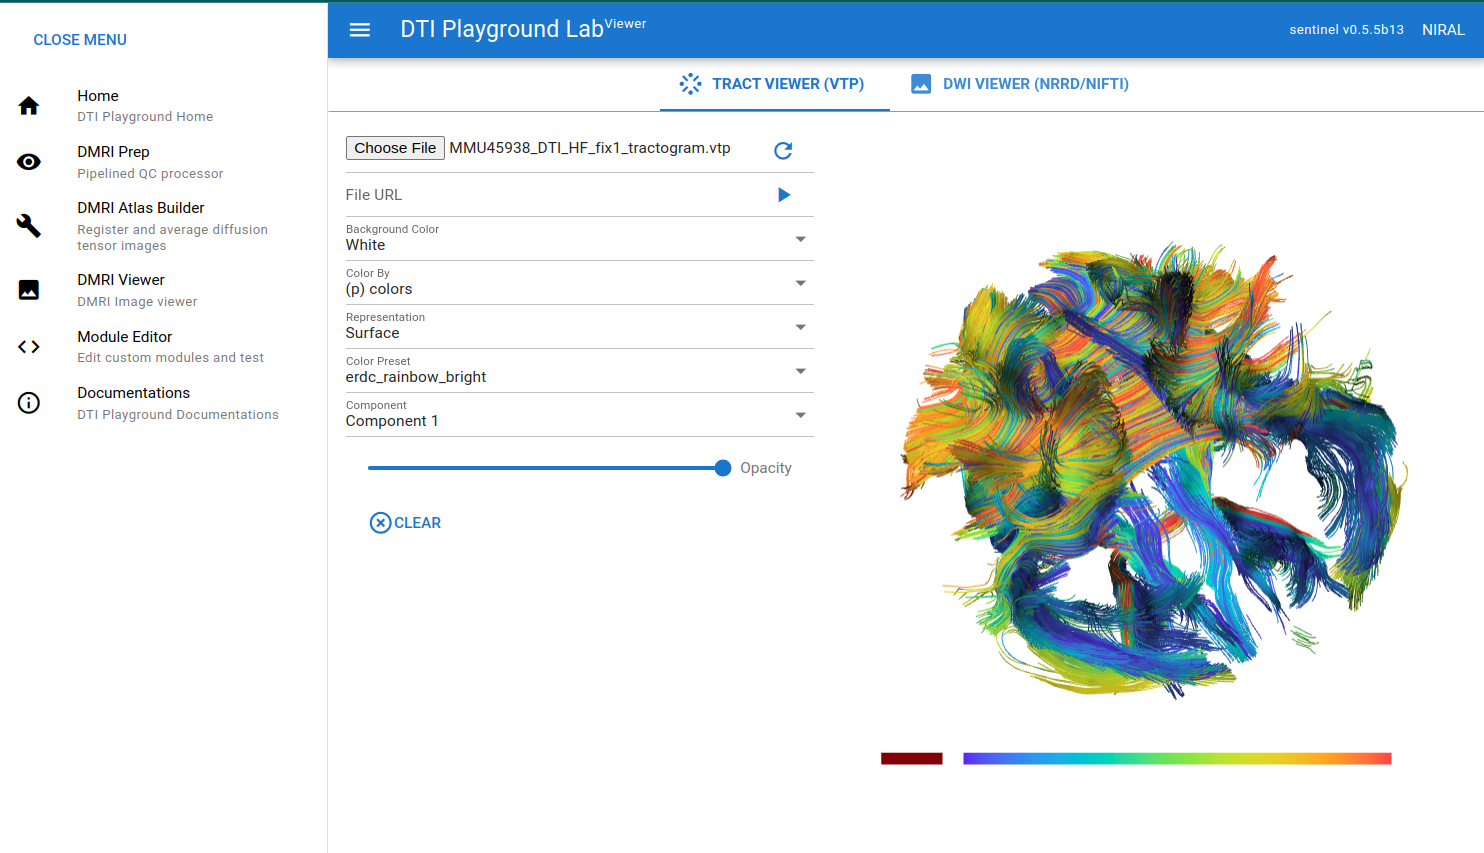Open the Color By dropdown
1484x853 pixels.
coord(580,283)
